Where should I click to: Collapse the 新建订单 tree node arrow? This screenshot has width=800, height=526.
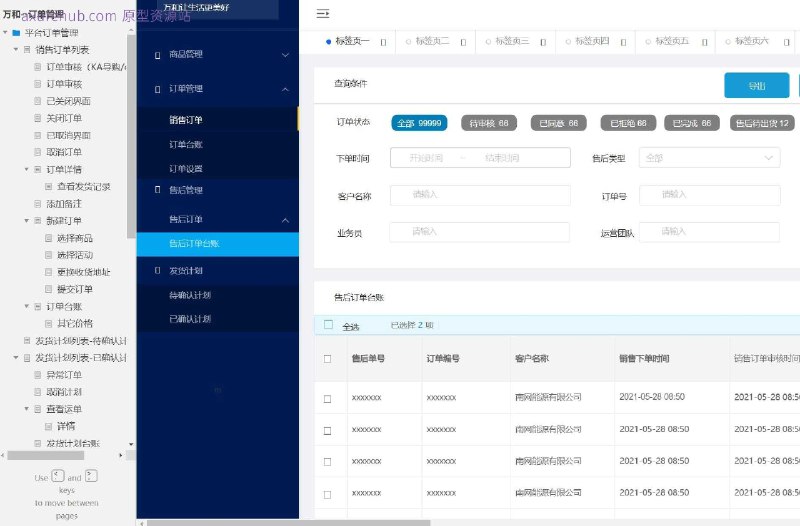[27, 220]
